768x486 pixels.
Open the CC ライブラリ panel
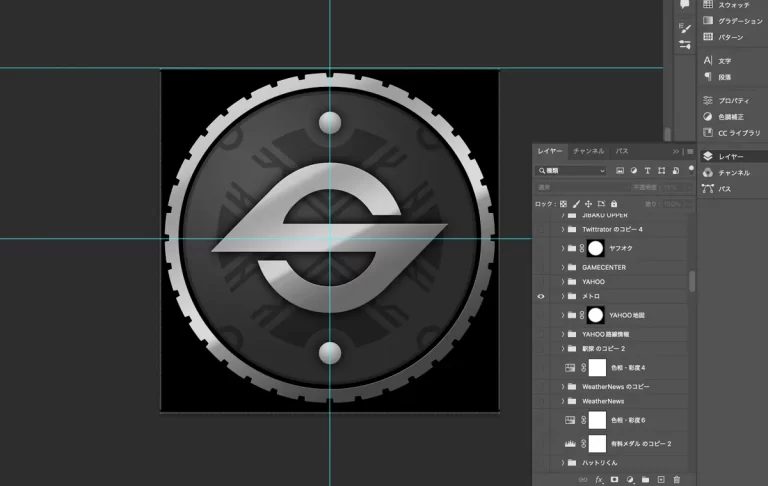(737, 132)
